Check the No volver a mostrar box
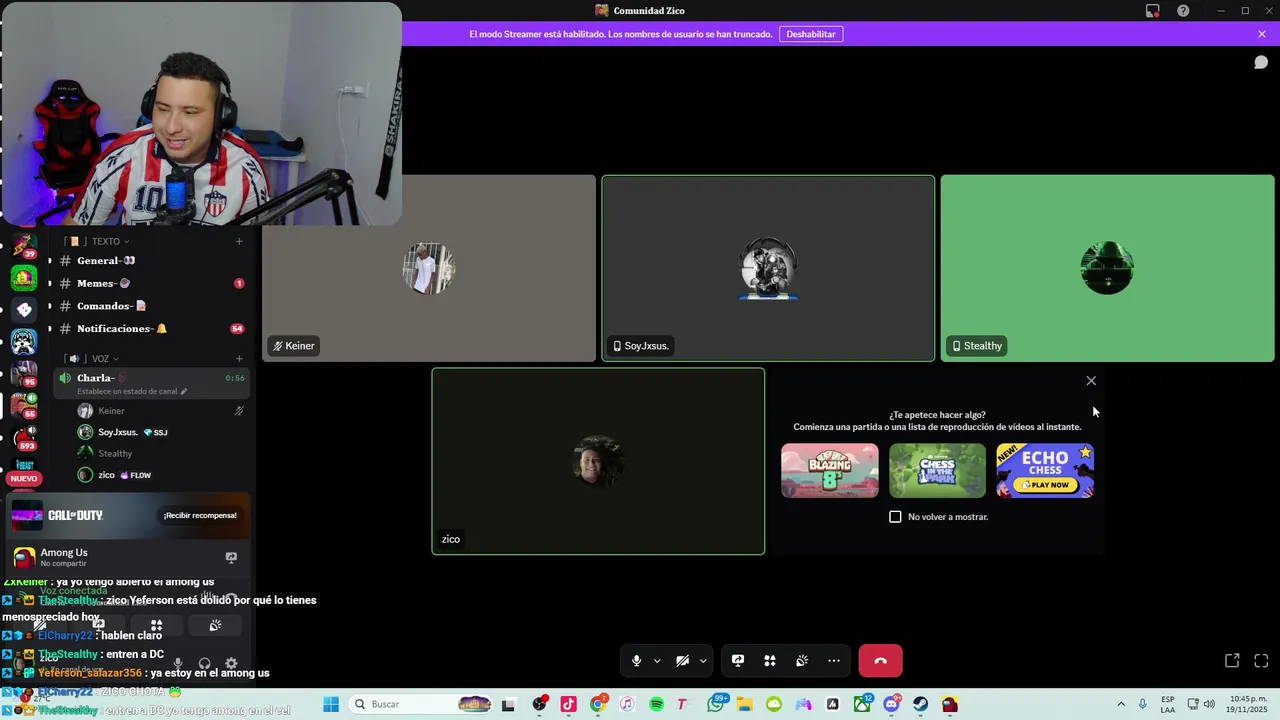This screenshot has width=1280, height=720. (895, 517)
